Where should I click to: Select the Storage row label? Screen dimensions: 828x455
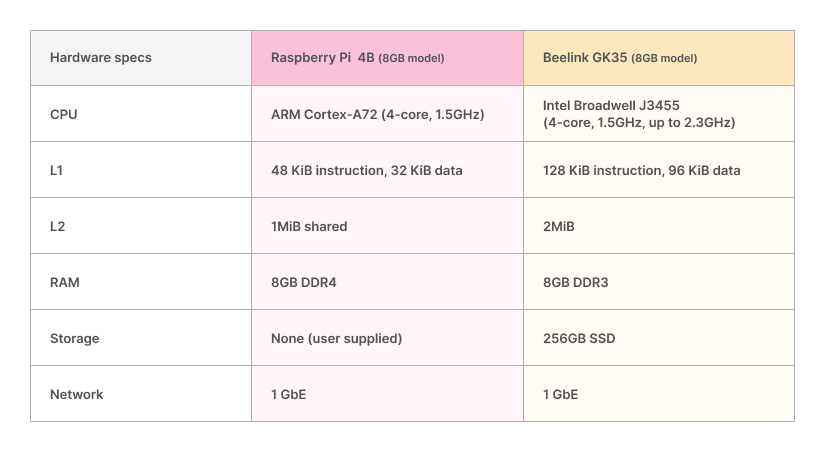click(75, 338)
